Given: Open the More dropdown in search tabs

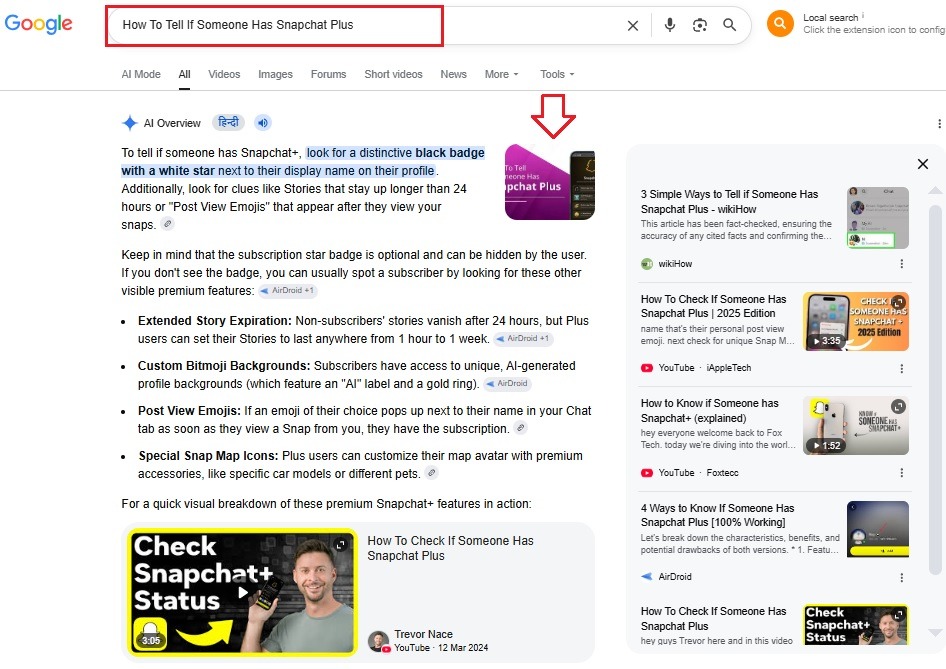Looking at the screenshot, I should [x=501, y=74].
